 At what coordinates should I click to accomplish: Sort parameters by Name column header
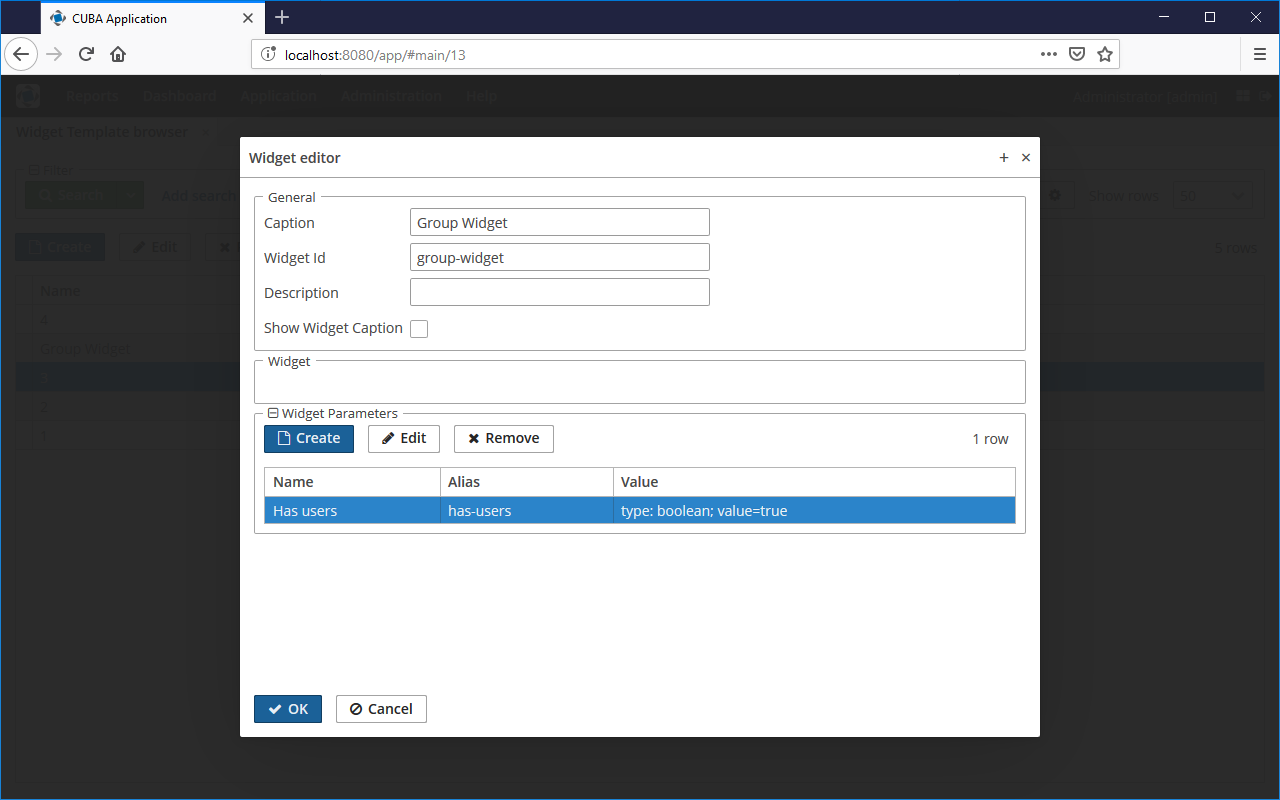352,482
